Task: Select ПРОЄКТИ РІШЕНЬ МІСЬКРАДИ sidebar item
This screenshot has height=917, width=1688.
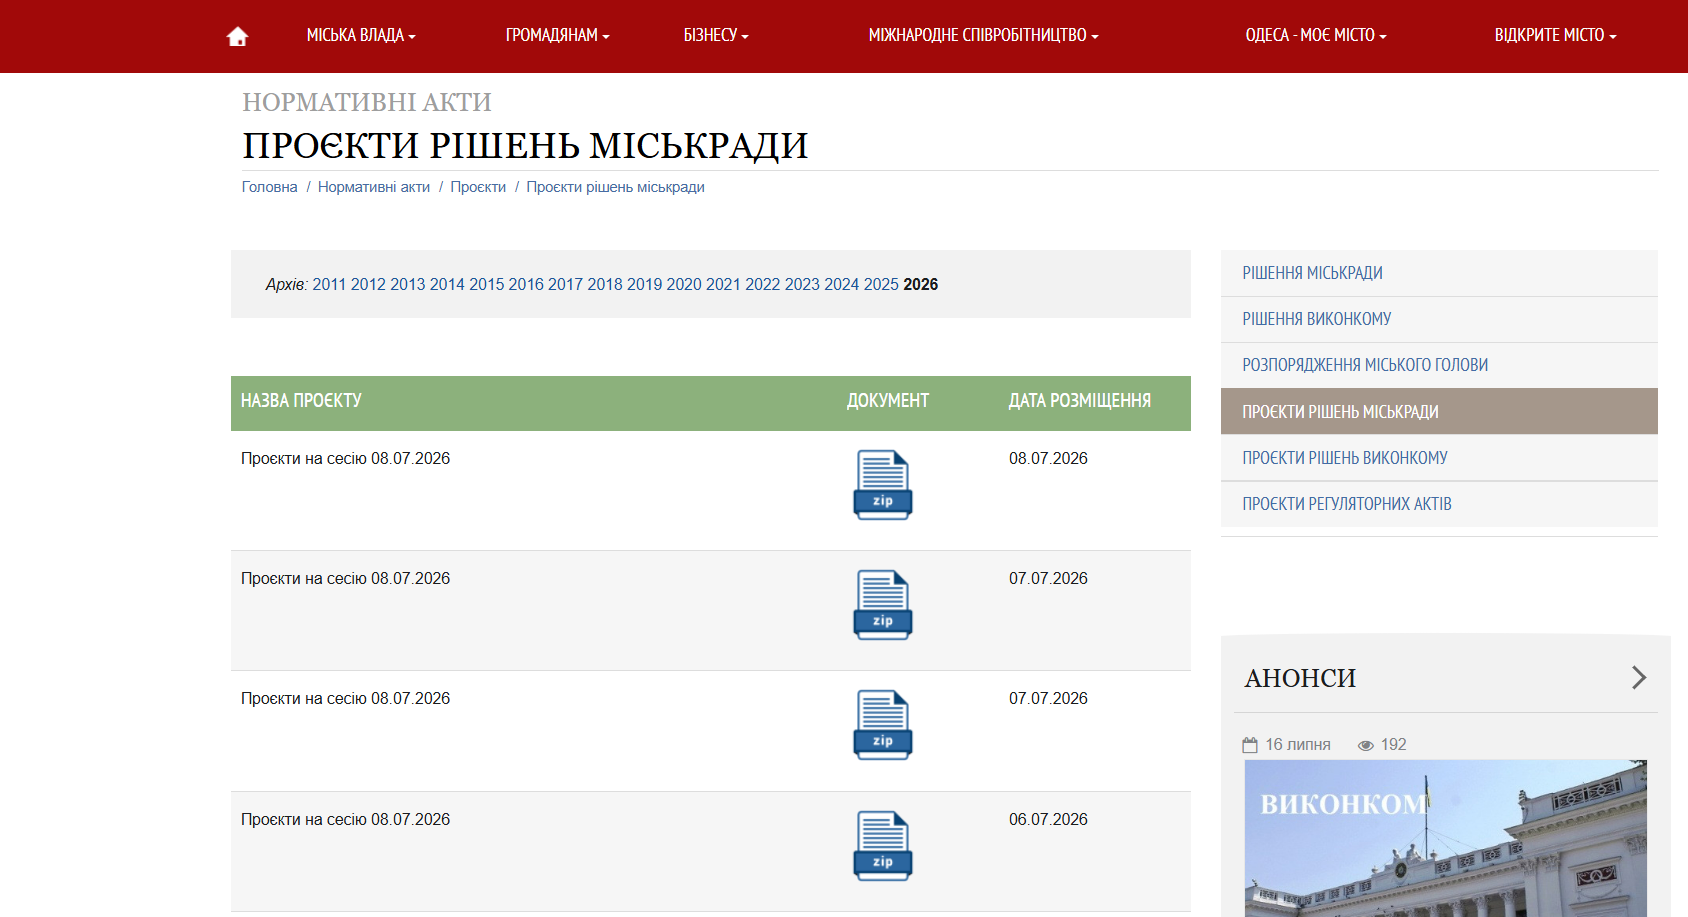Action: tap(1439, 411)
